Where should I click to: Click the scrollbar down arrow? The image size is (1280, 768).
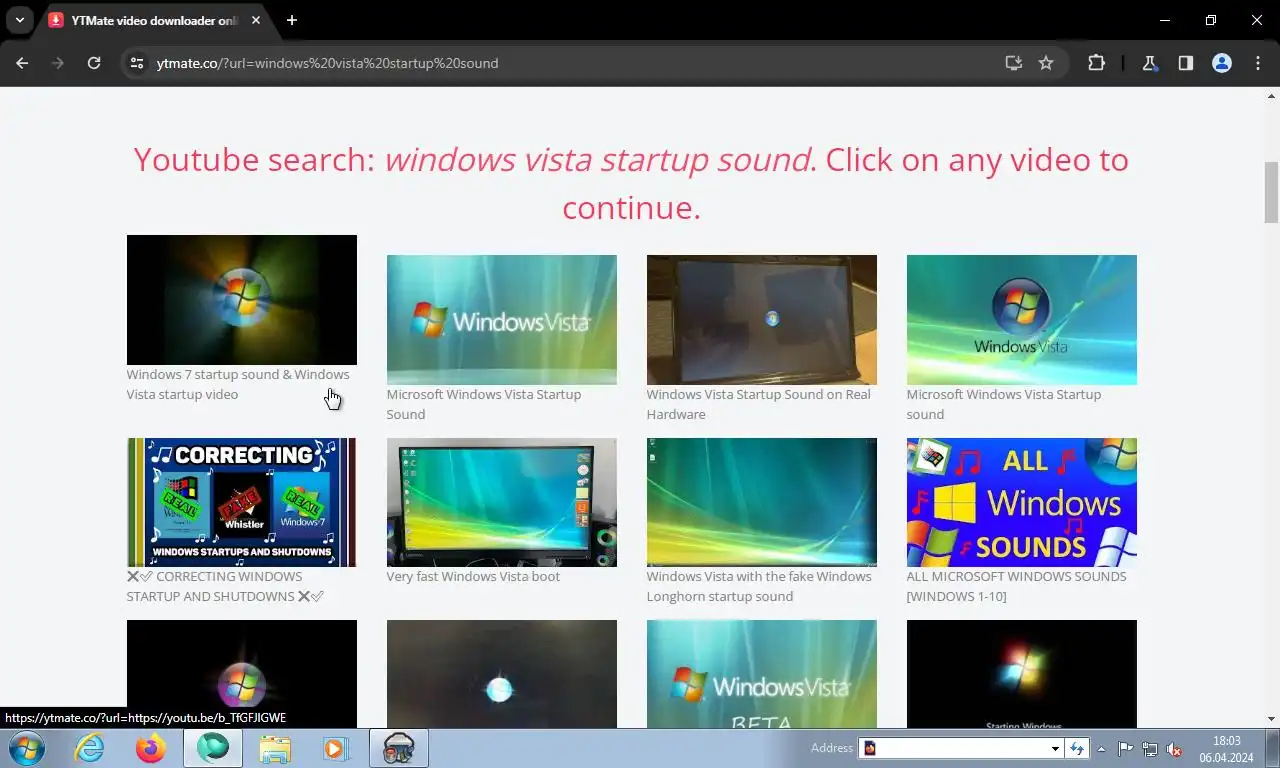click(x=1272, y=719)
